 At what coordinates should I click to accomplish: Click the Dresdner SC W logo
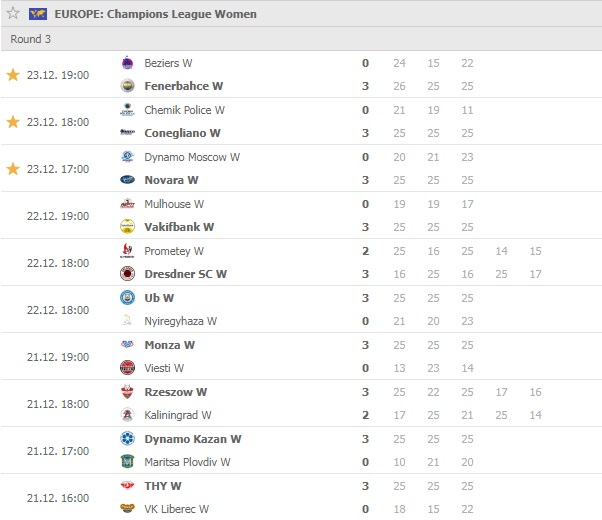point(127,273)
